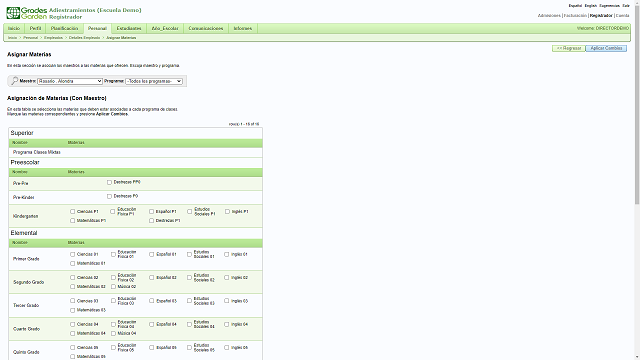Open the Cuenta link

(622, 16)
